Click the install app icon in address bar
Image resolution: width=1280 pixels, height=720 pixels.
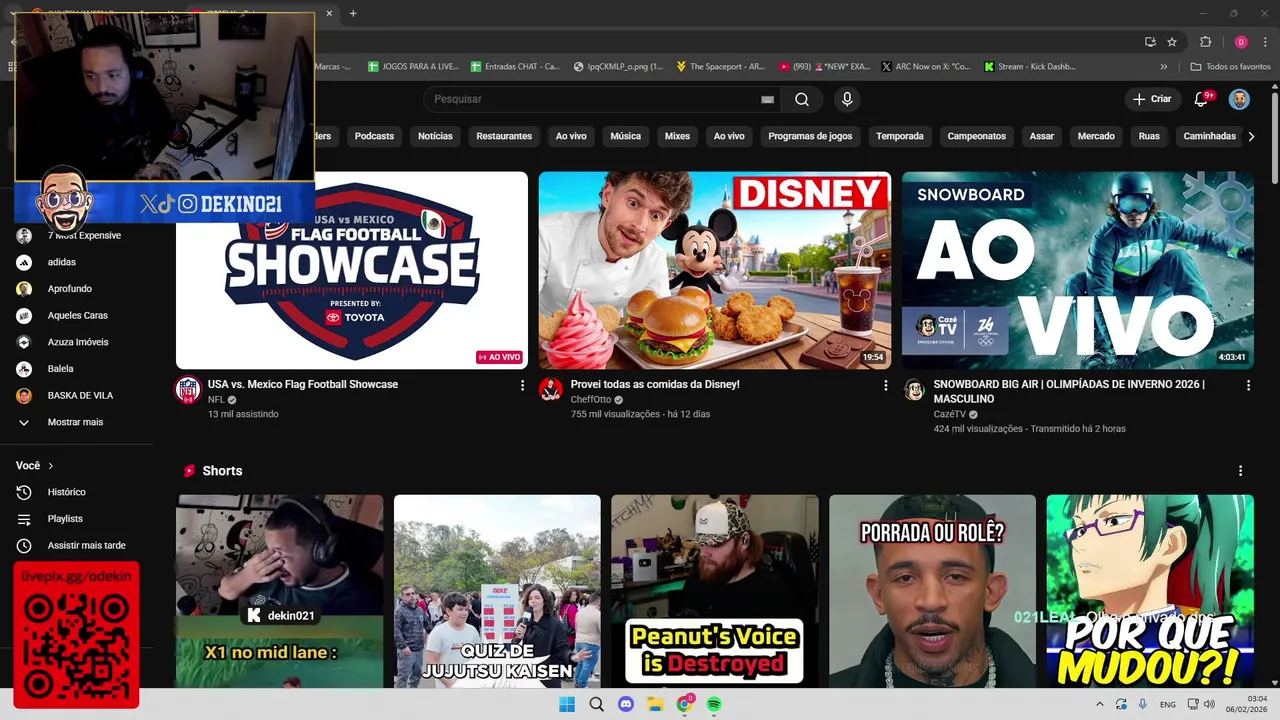click(1150, 42)
